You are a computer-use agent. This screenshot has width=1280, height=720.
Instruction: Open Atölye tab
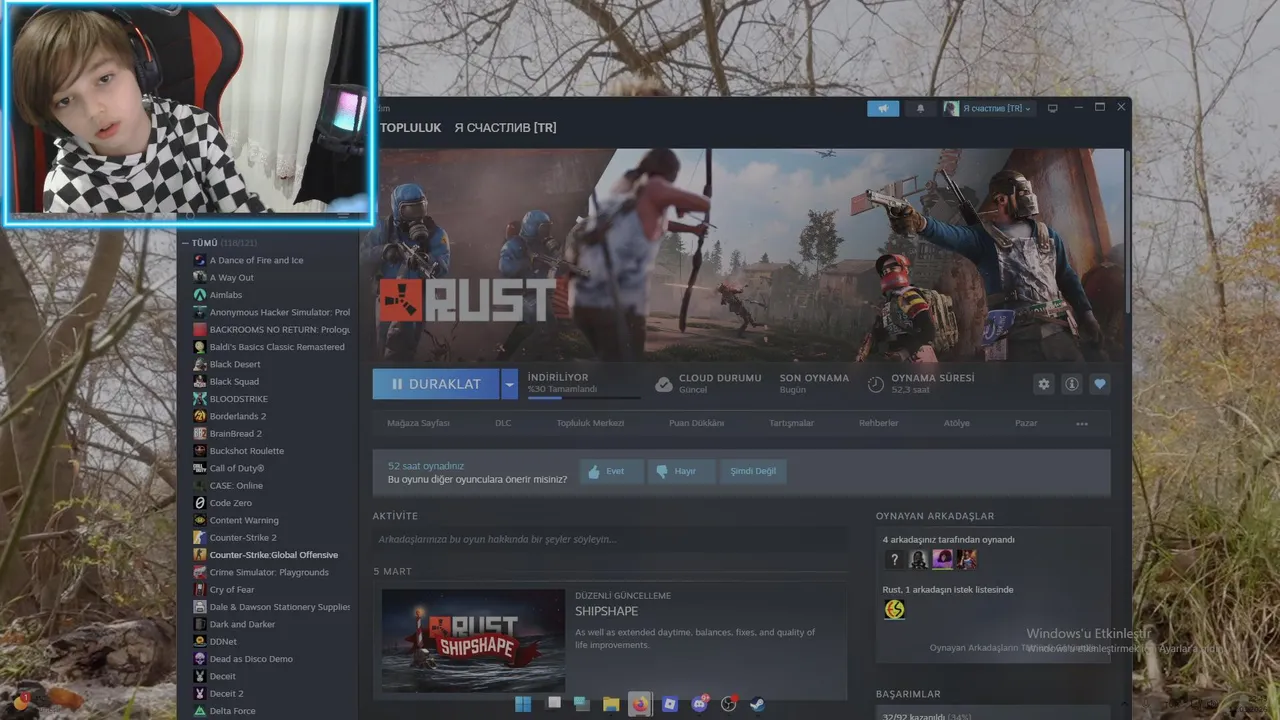957,423
